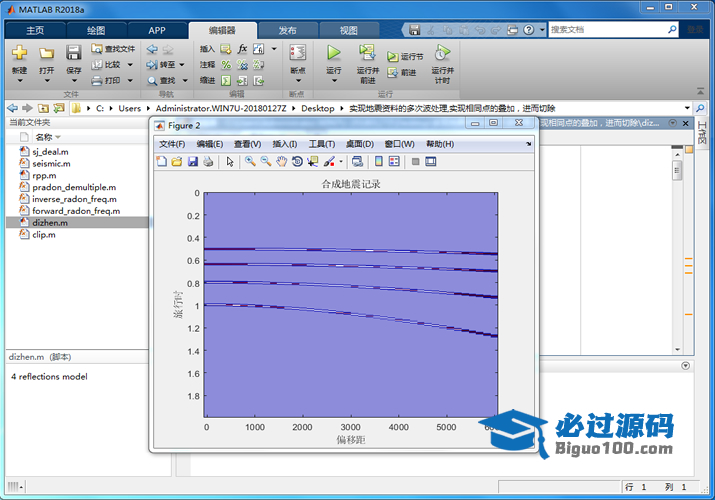
Task: Click the Save (保存) disk icon
Action: click(x=73, y=53)
